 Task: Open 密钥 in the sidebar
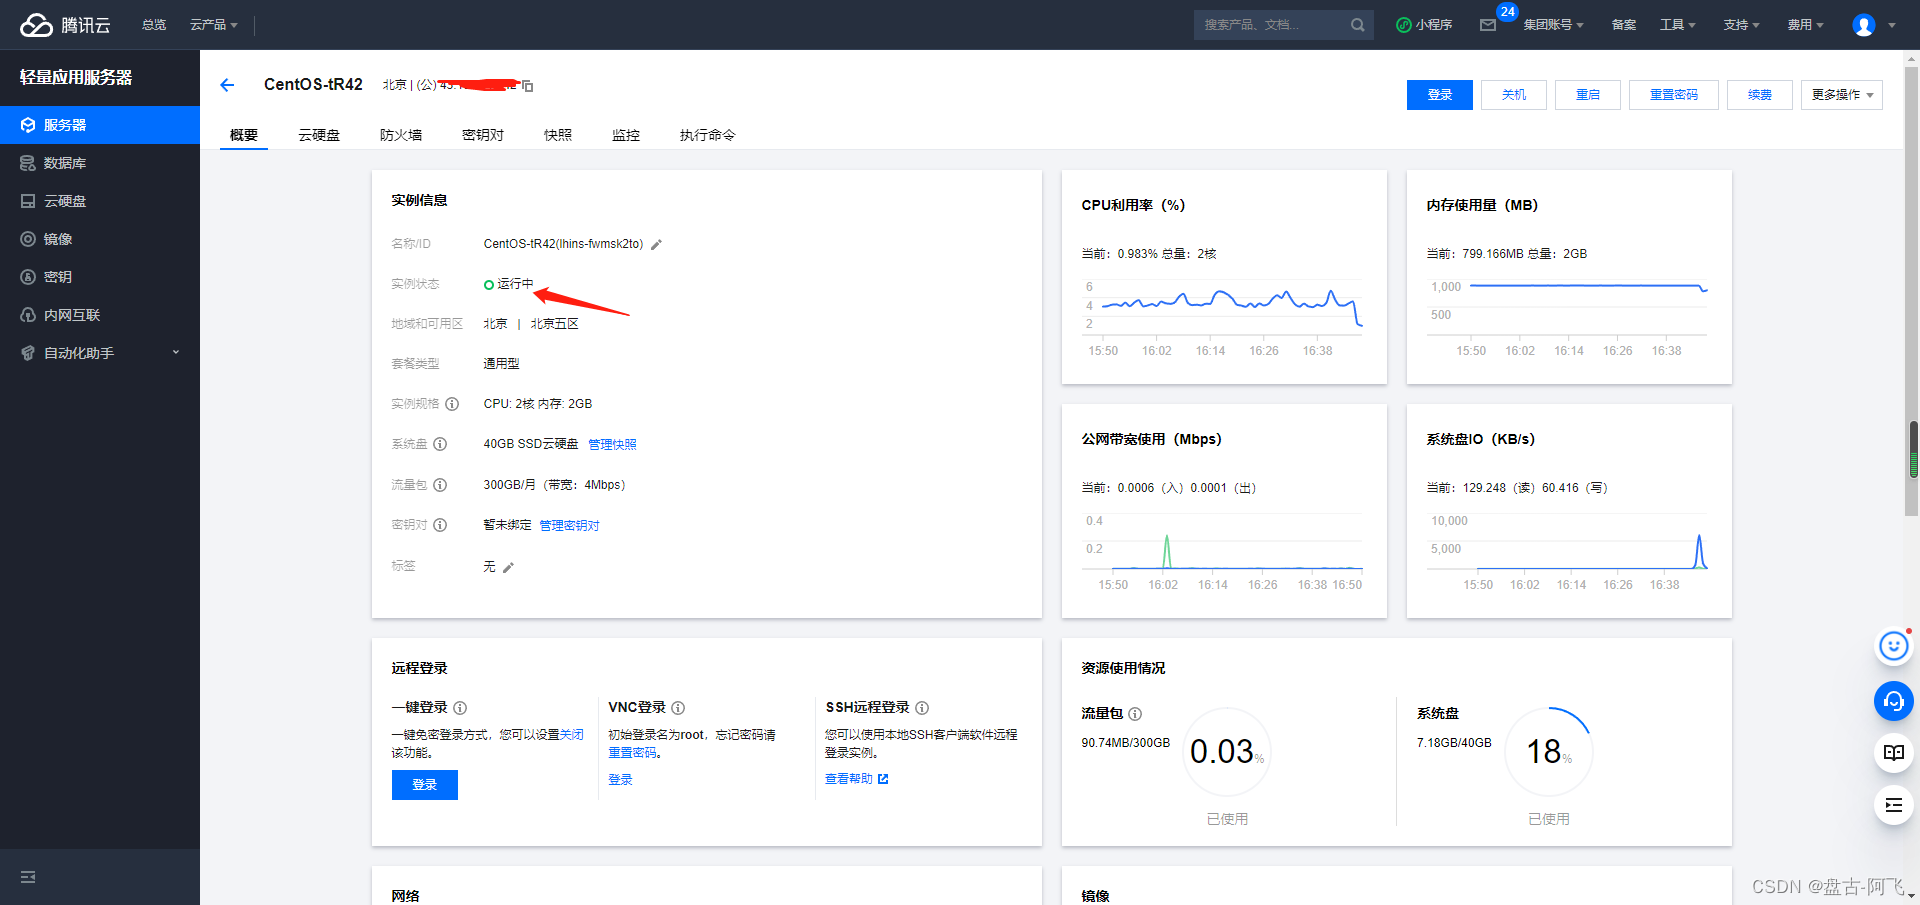pos(100,277)
